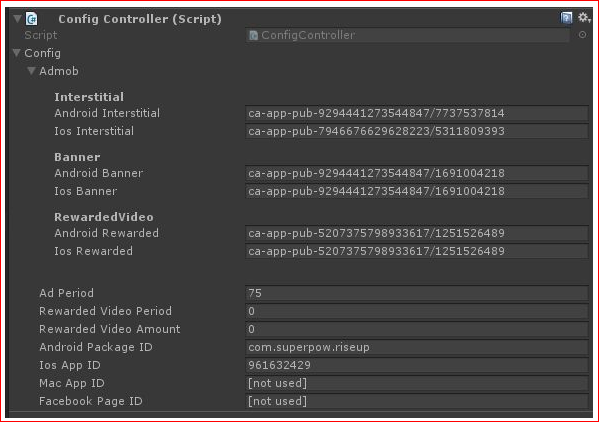Collapse the Config Controller component foldout

pos(17,18)
